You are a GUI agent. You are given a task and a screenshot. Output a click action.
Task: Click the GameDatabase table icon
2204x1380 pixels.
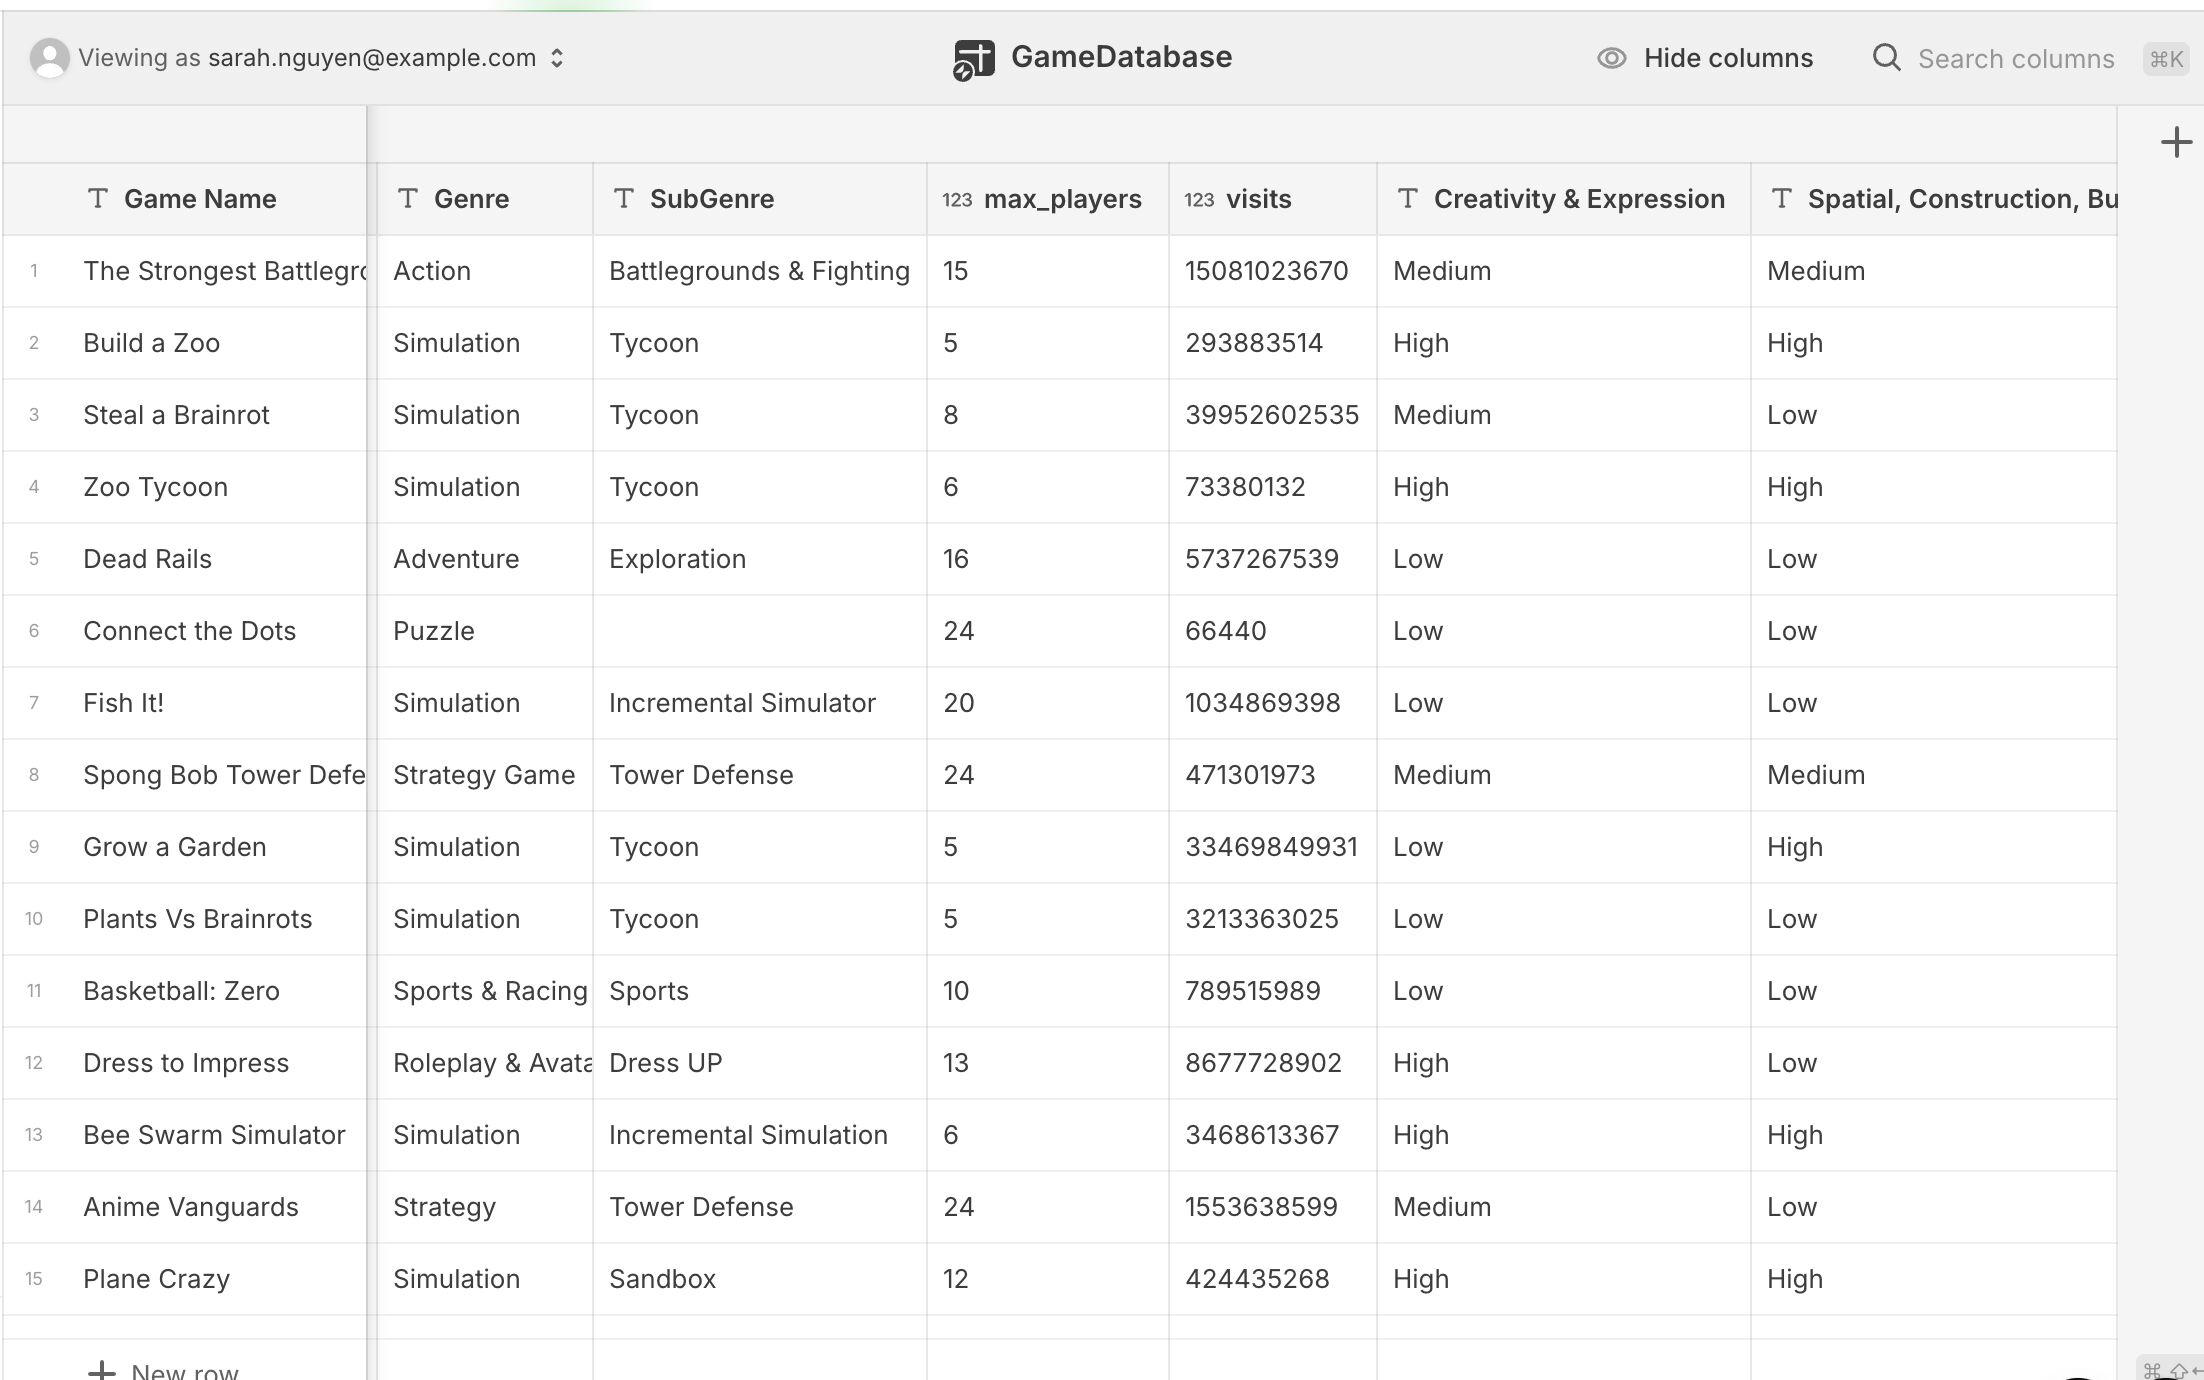click(x=973, y=59)
